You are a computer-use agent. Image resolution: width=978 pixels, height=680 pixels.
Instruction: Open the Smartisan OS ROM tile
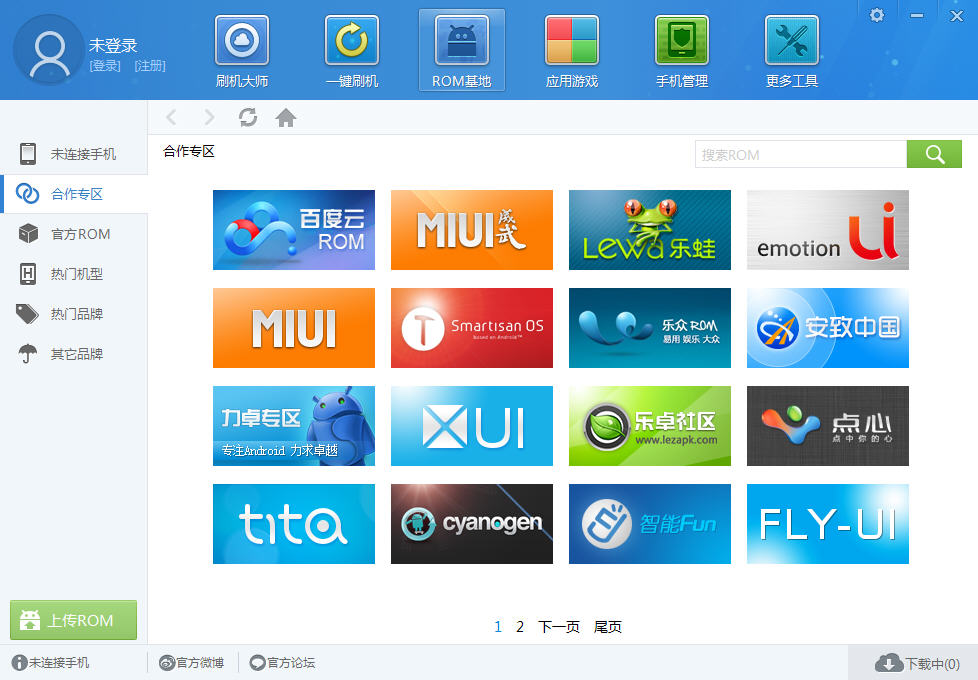pyautogui.click(x=472, y=328)
